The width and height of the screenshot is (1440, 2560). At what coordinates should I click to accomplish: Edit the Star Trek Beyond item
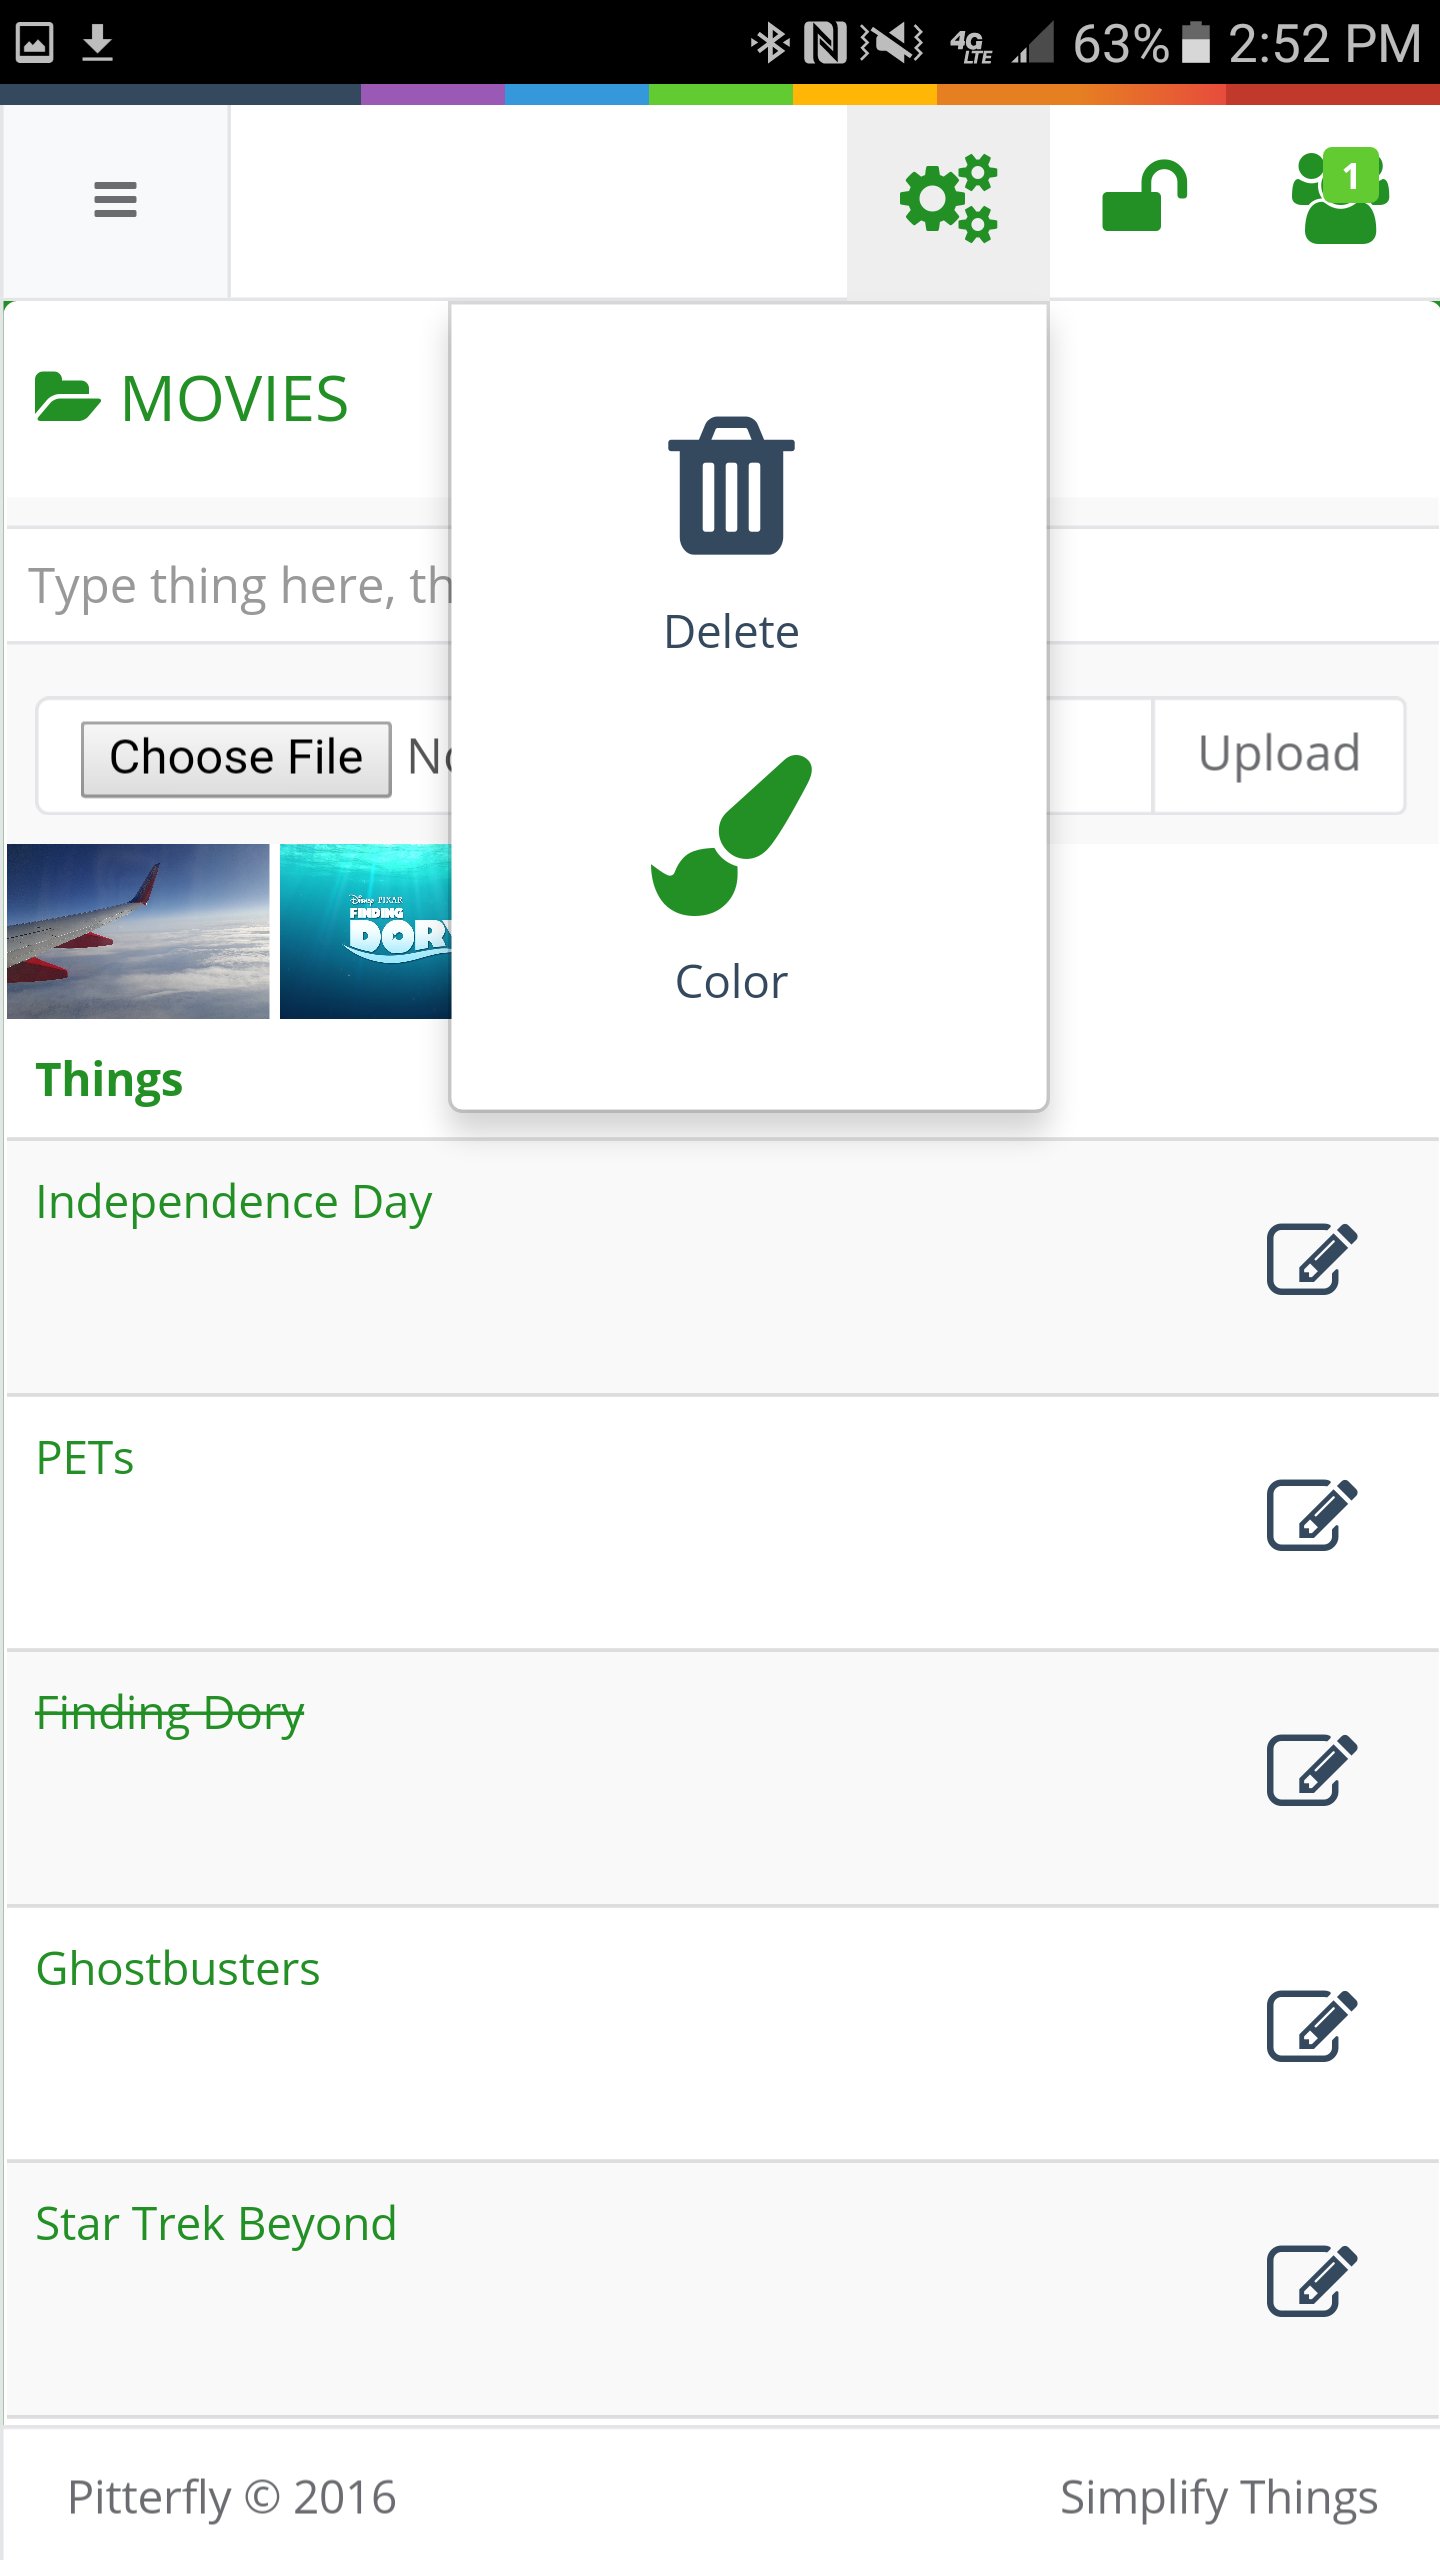[1311, 2281]
